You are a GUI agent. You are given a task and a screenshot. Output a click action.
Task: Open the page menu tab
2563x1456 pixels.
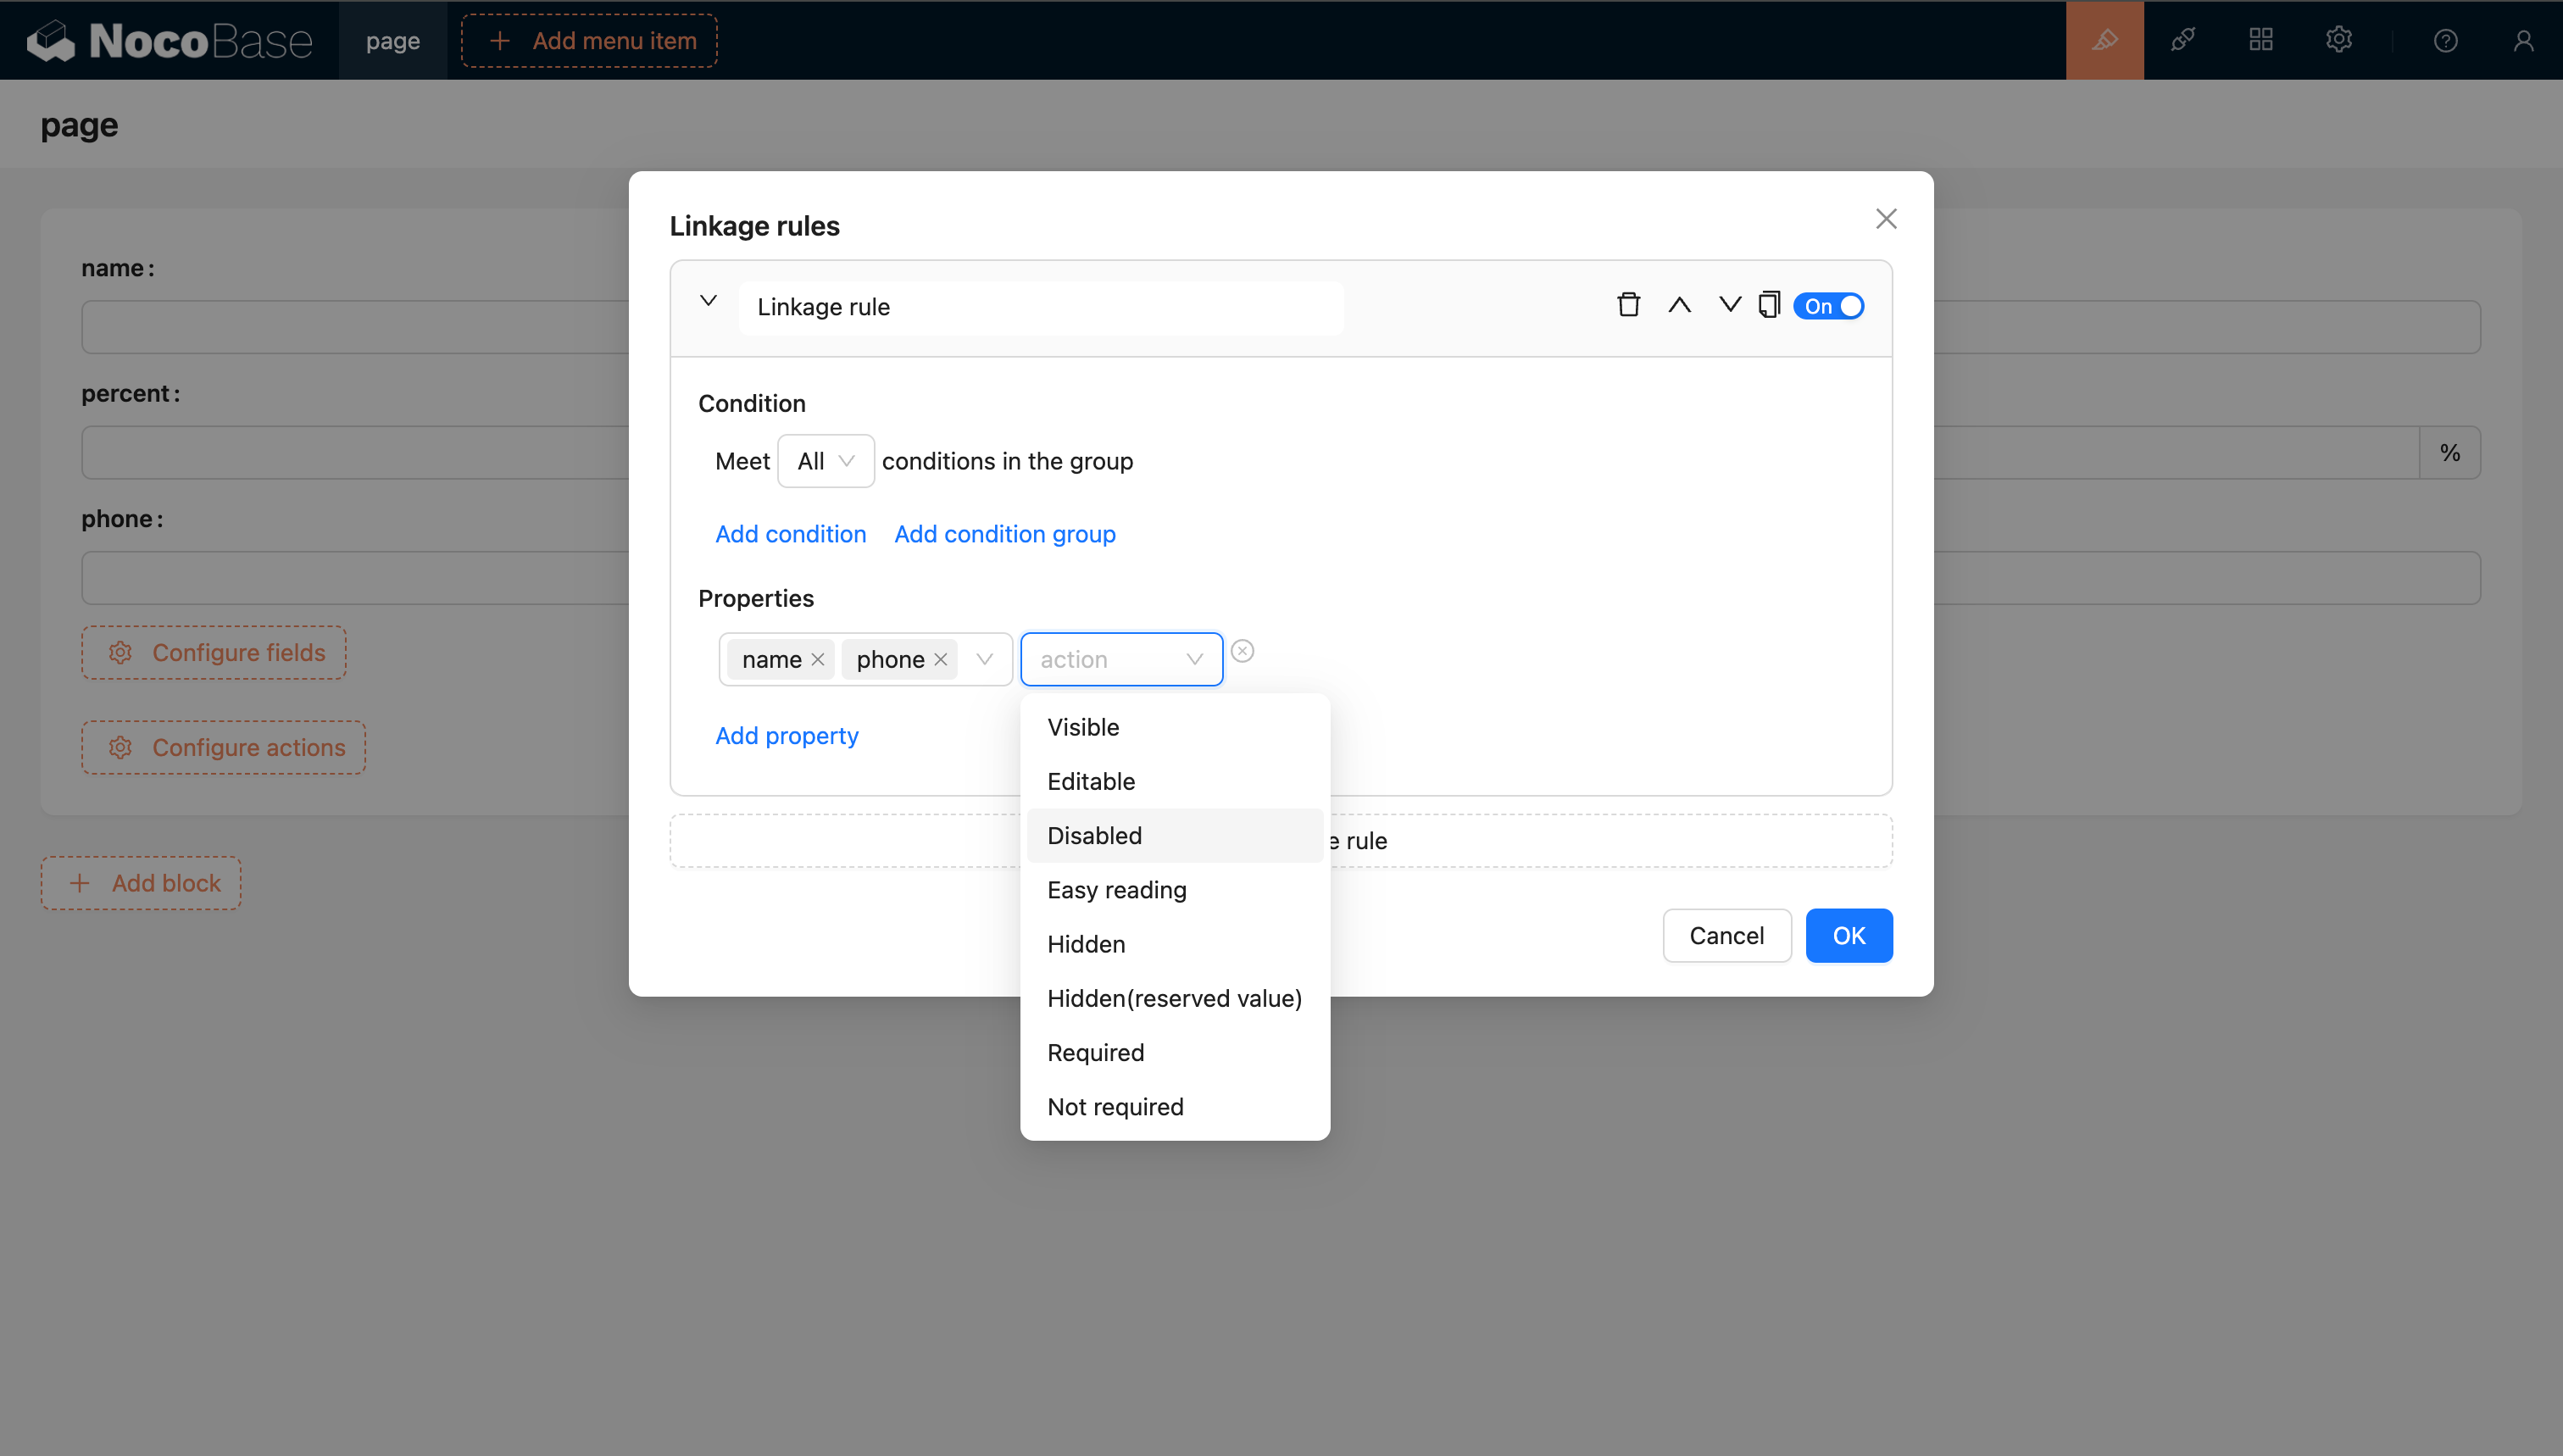(x=393, y=40)
